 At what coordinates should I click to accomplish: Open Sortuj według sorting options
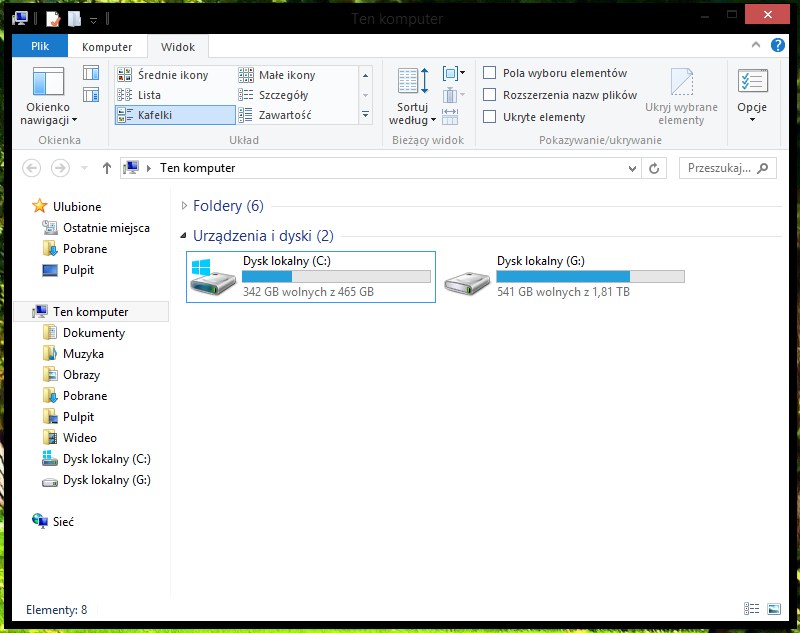[x=412, y=96]
